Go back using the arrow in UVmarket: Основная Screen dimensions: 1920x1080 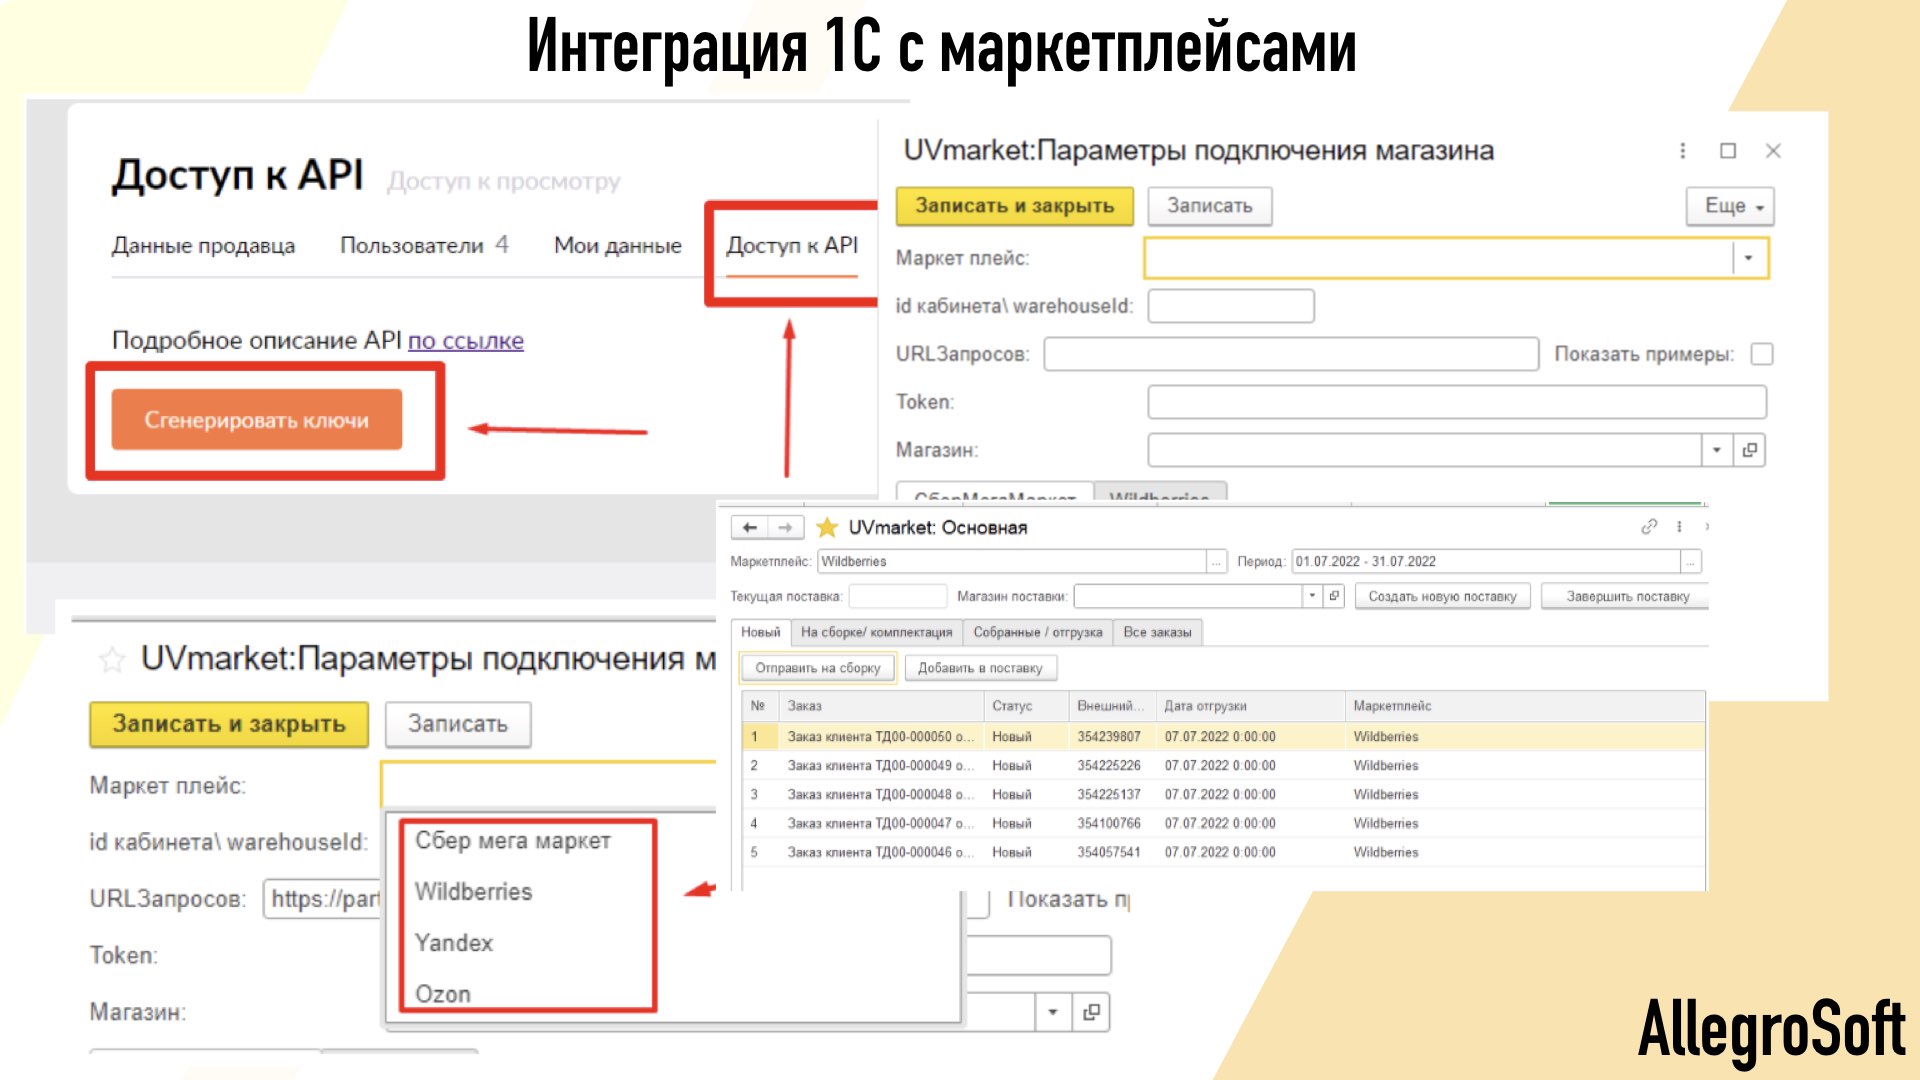click(x=749, y=527)
